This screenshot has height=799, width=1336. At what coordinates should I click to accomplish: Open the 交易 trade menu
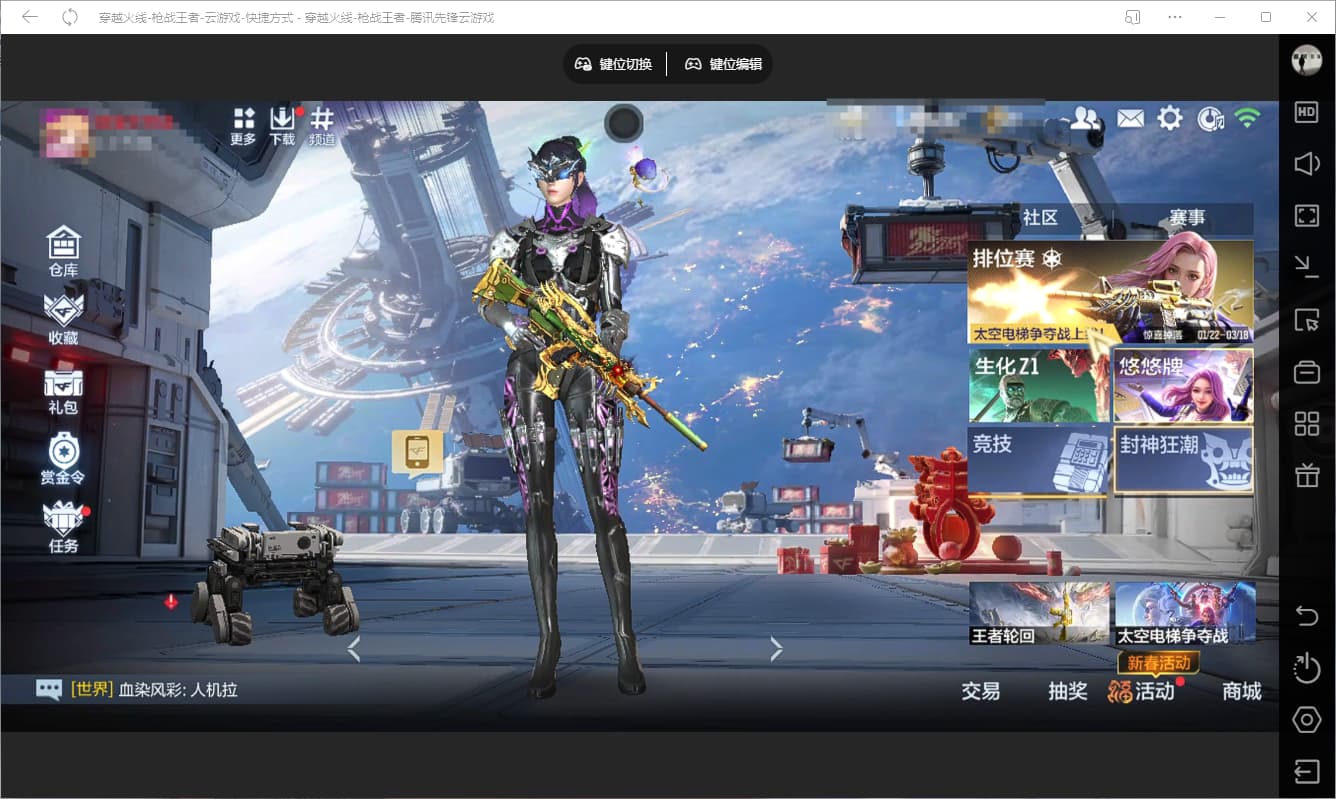(981, 691)
